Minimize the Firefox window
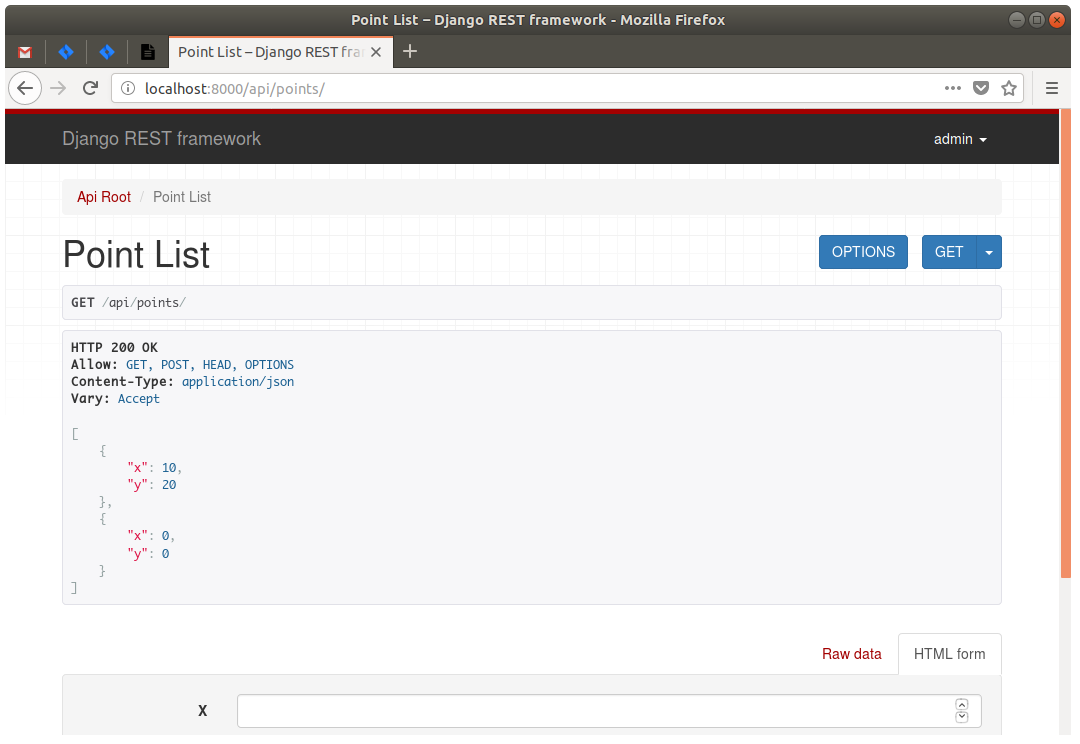The width and height of the screenshot is (1080, 744). [1017, 20]
